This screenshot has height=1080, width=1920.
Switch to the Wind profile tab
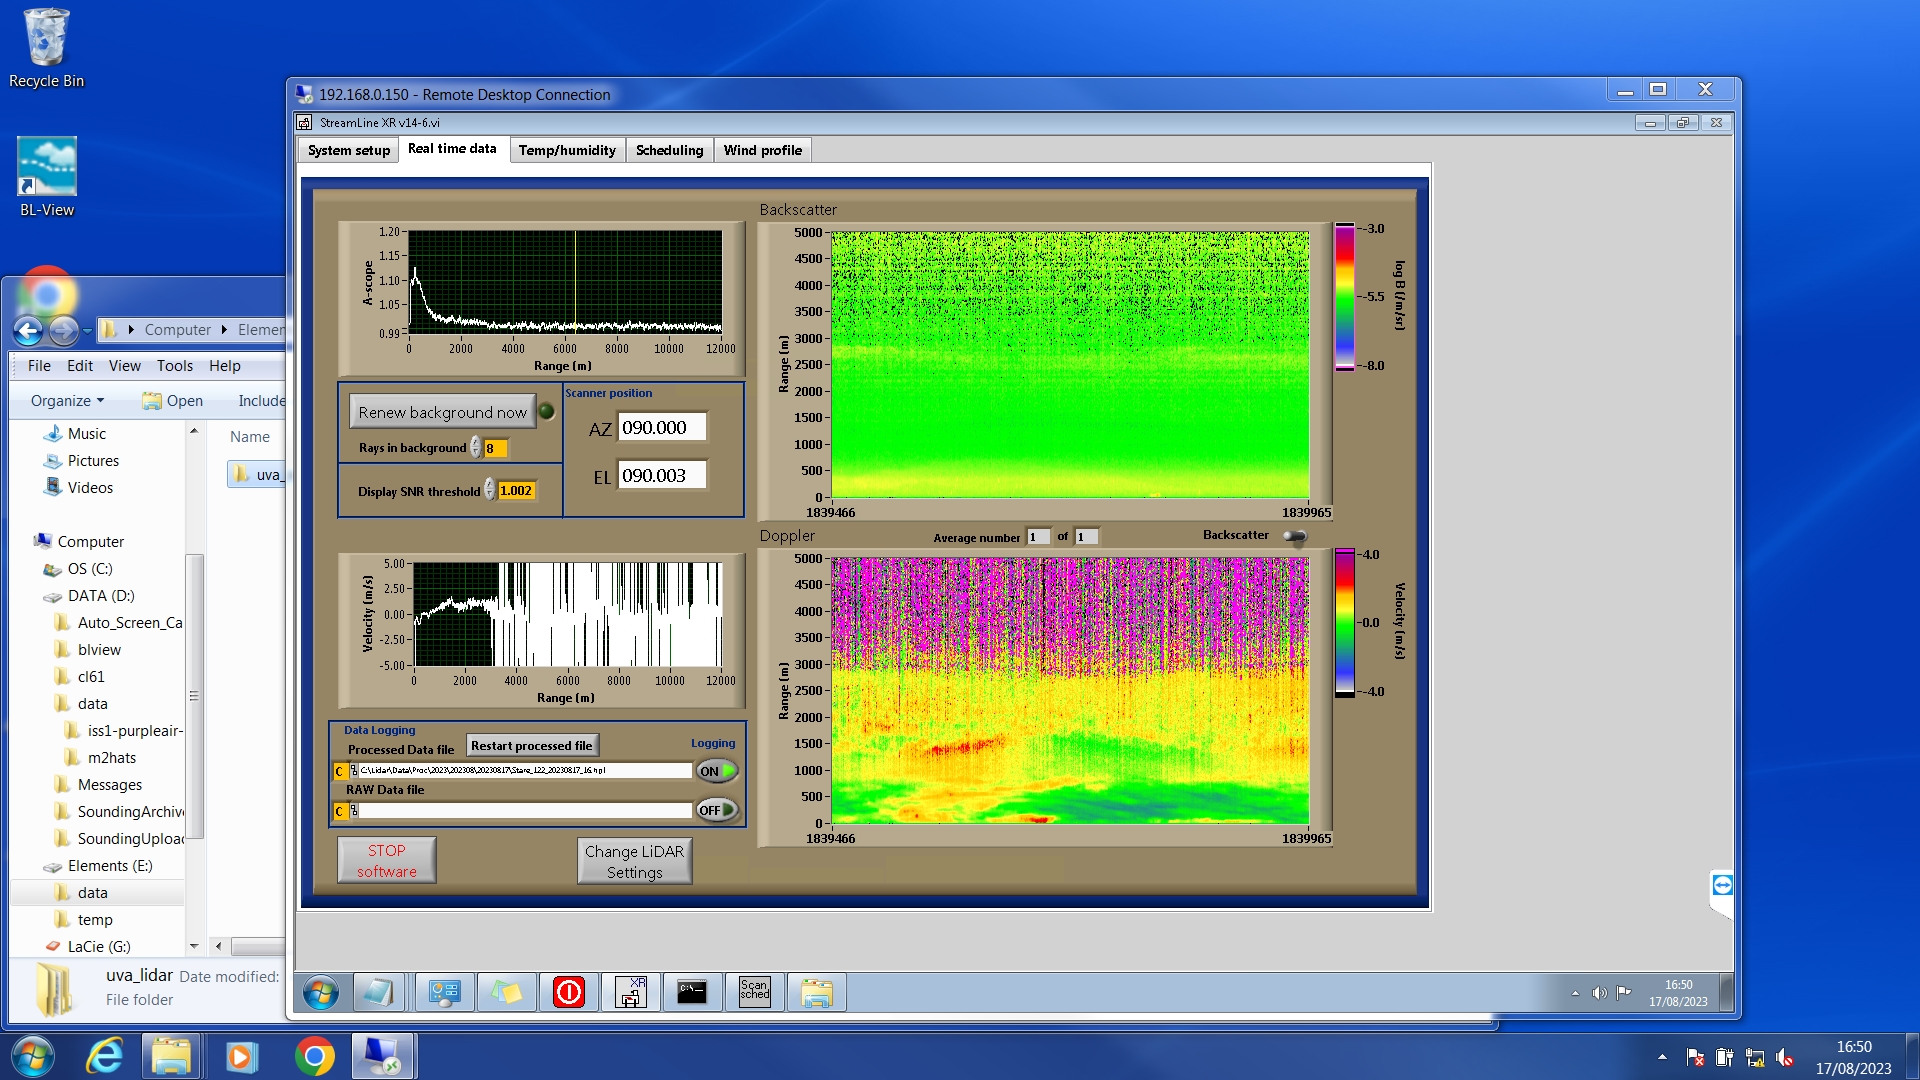click(x=762, y=150)
